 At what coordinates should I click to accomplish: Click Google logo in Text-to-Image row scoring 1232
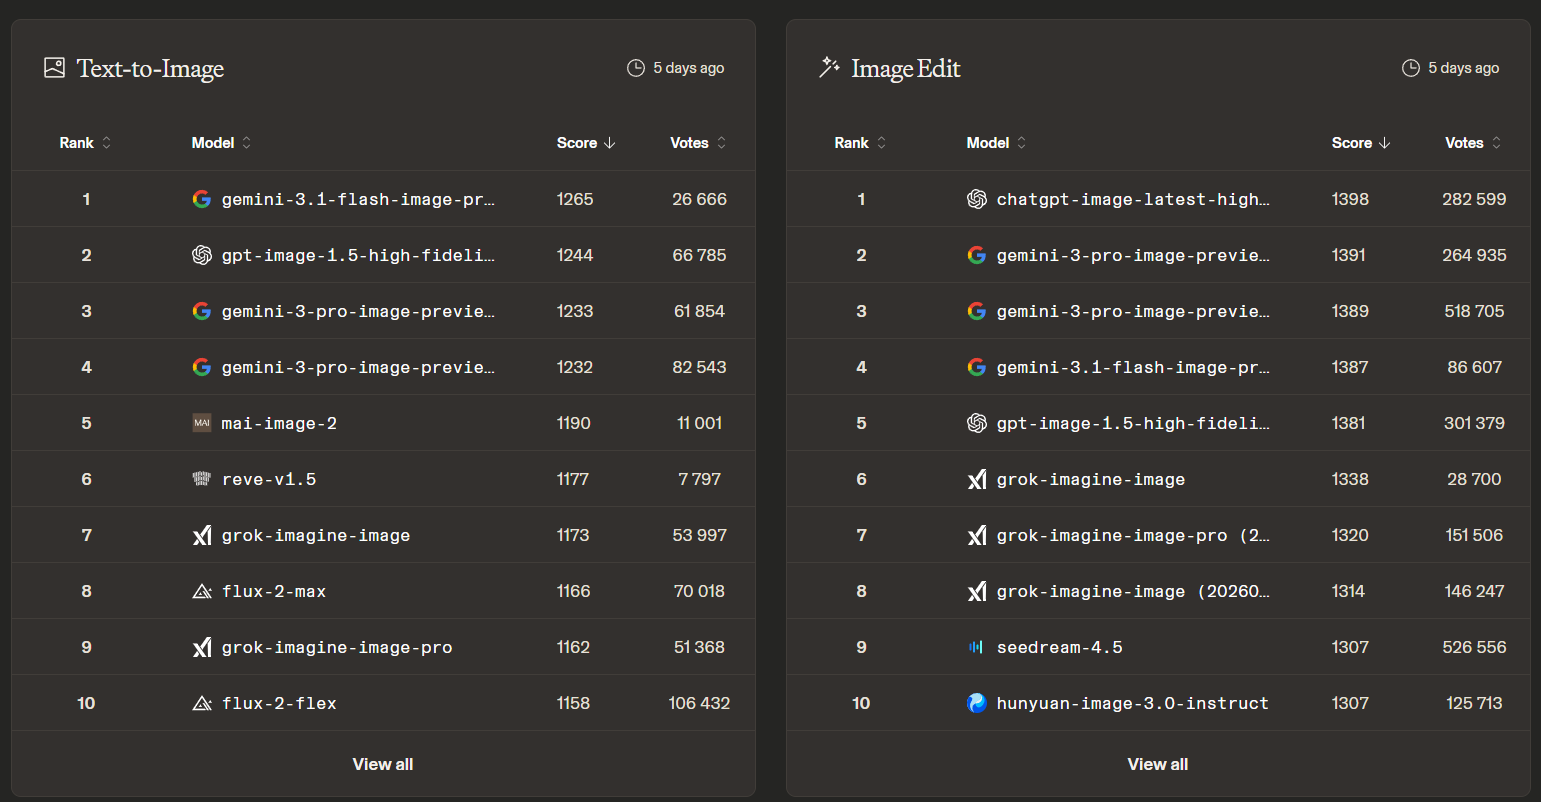pos(202,367)
